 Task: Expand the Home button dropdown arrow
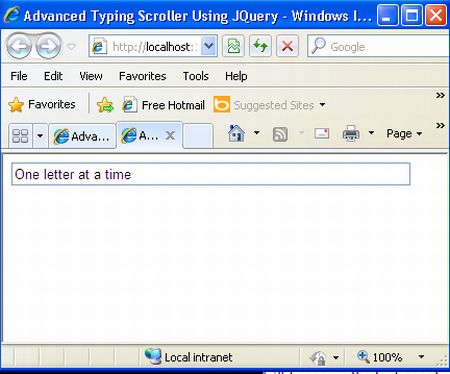(x=256, y=133)
